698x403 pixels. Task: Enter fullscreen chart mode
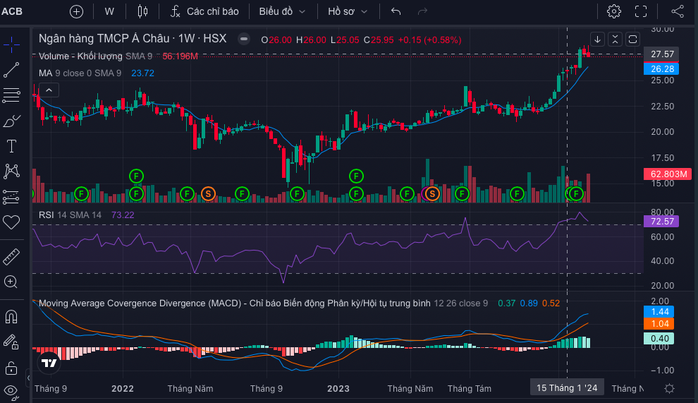point(641,12)
